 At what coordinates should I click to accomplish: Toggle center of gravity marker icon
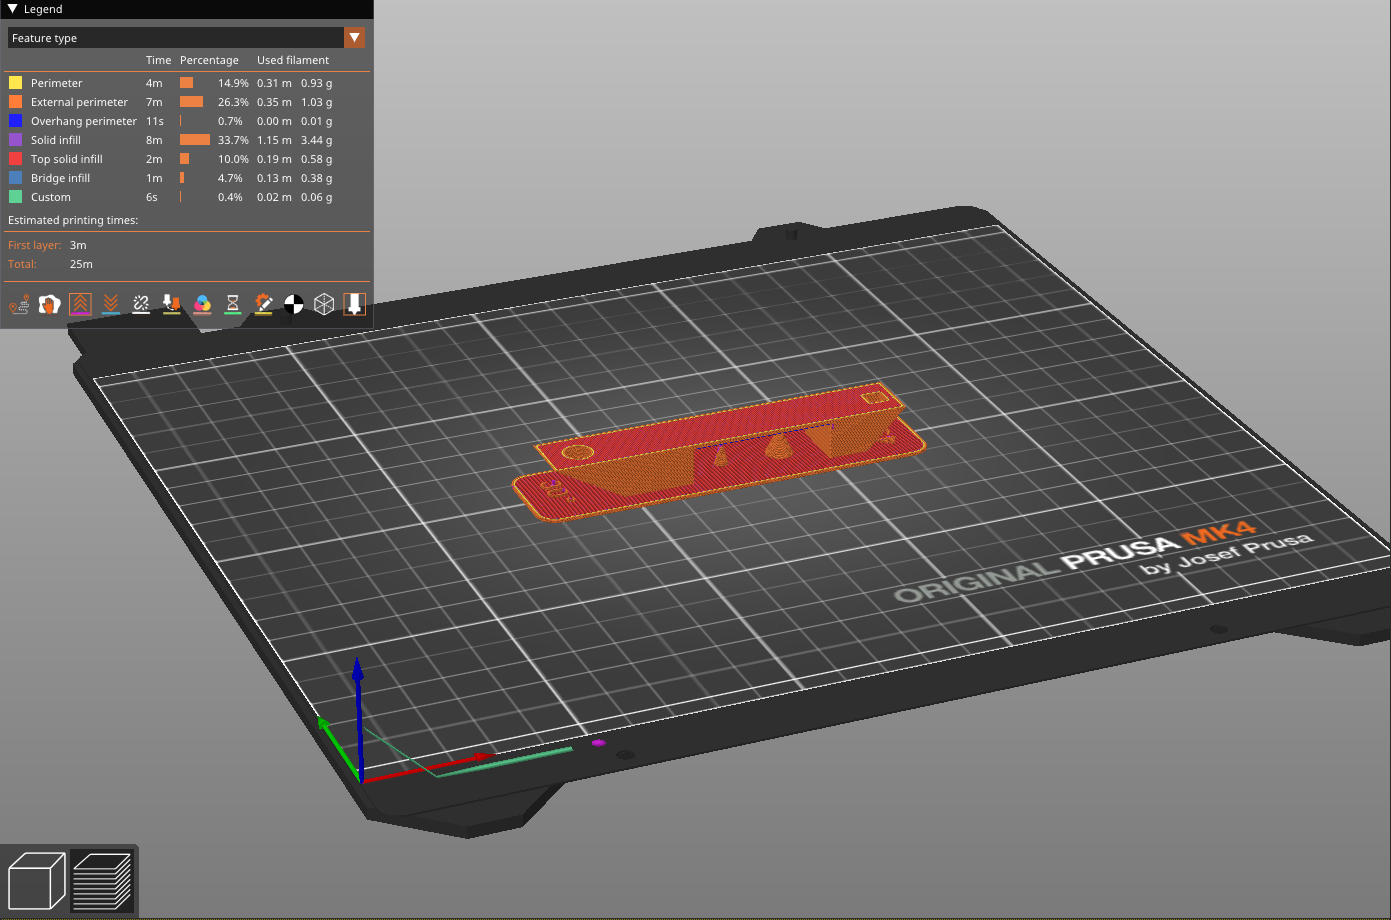pos(294,304)
